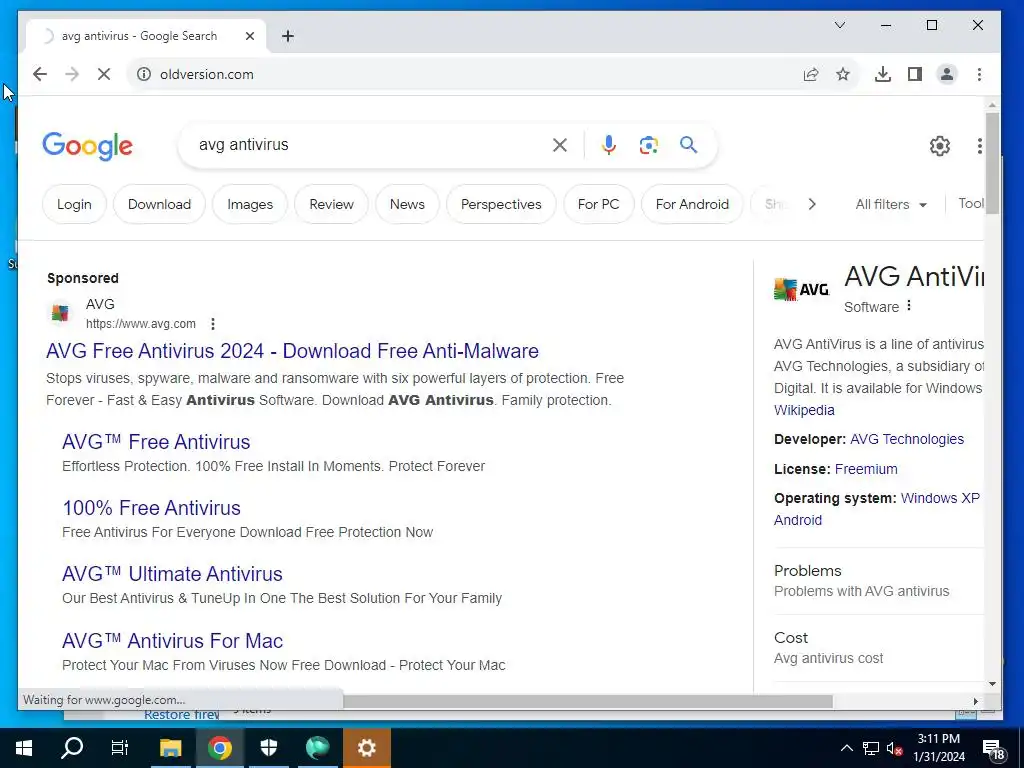The image size is (1024, 768).
Task: Open the clock showing 3:11 PM
Action: 938,748
